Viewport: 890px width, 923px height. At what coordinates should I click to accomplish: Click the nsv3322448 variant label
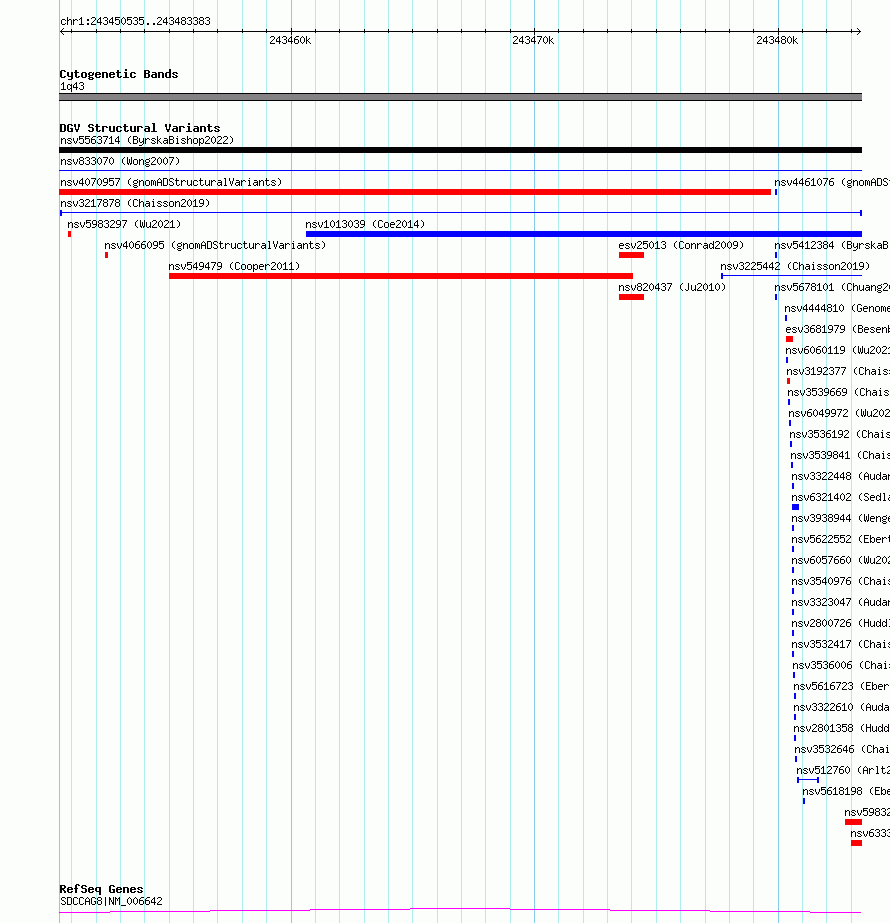(841, 477)
